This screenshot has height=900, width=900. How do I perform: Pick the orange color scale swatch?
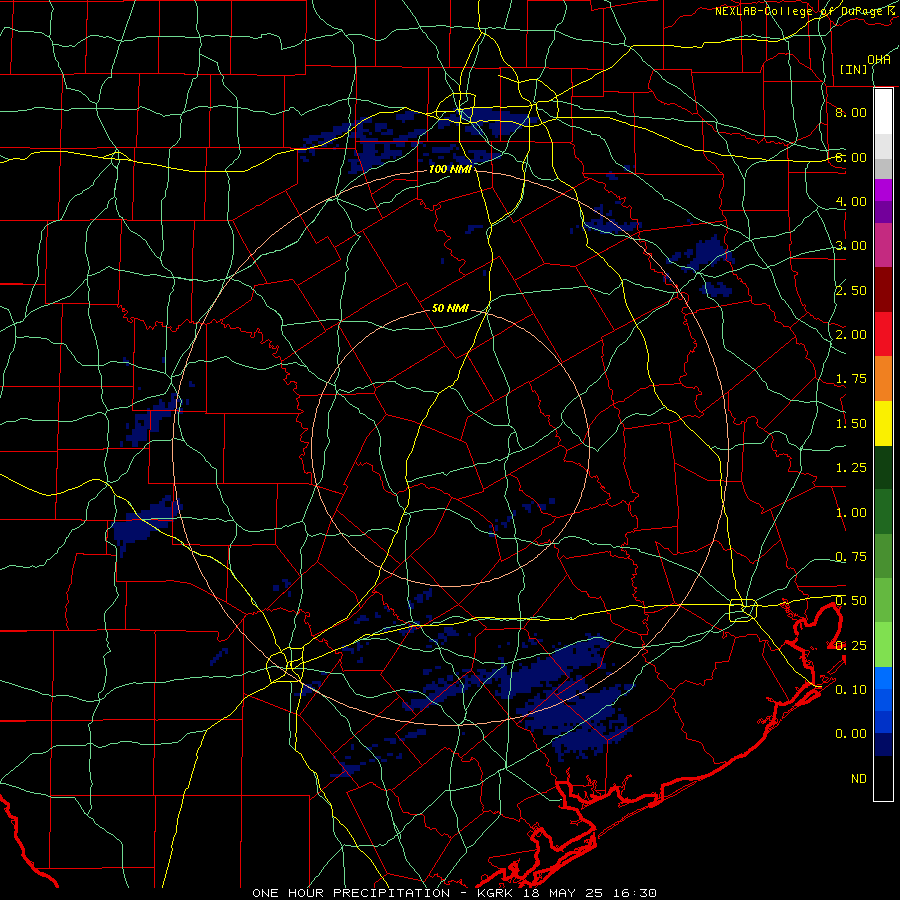[883, 379]
